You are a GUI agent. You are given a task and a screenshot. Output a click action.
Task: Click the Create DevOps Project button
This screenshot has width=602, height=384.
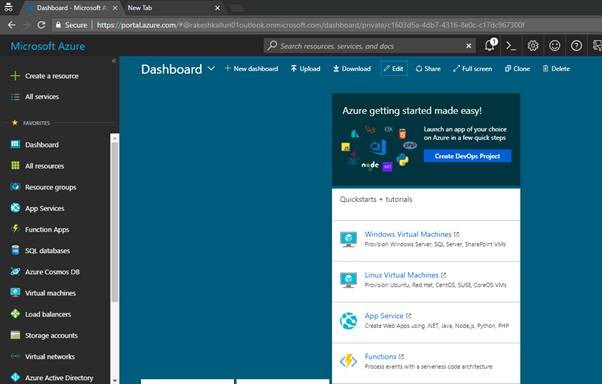[467, 156]
